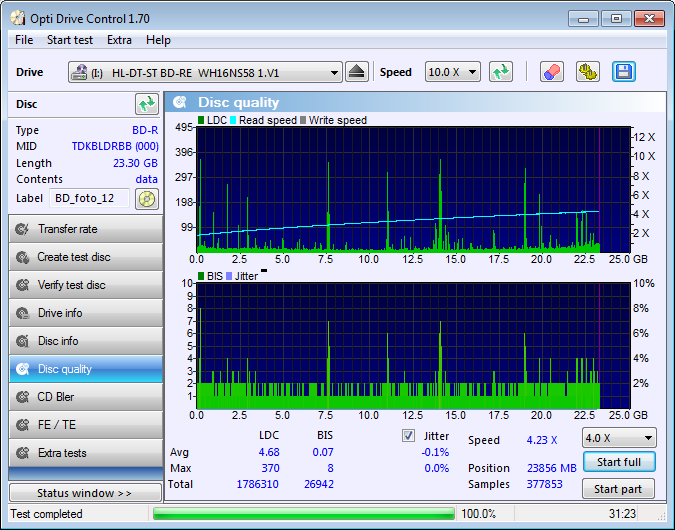Image resolution: width=675 pixels, height=530 pixels.
Task: Click the elapsed time 31:23
Action: click(622, 514)
